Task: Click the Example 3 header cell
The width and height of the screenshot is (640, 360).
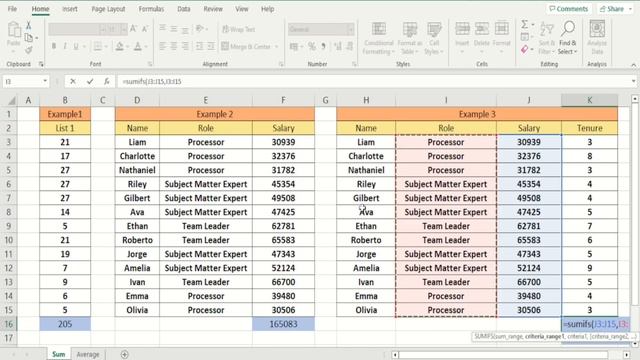Action: click(x=477, y=114)
